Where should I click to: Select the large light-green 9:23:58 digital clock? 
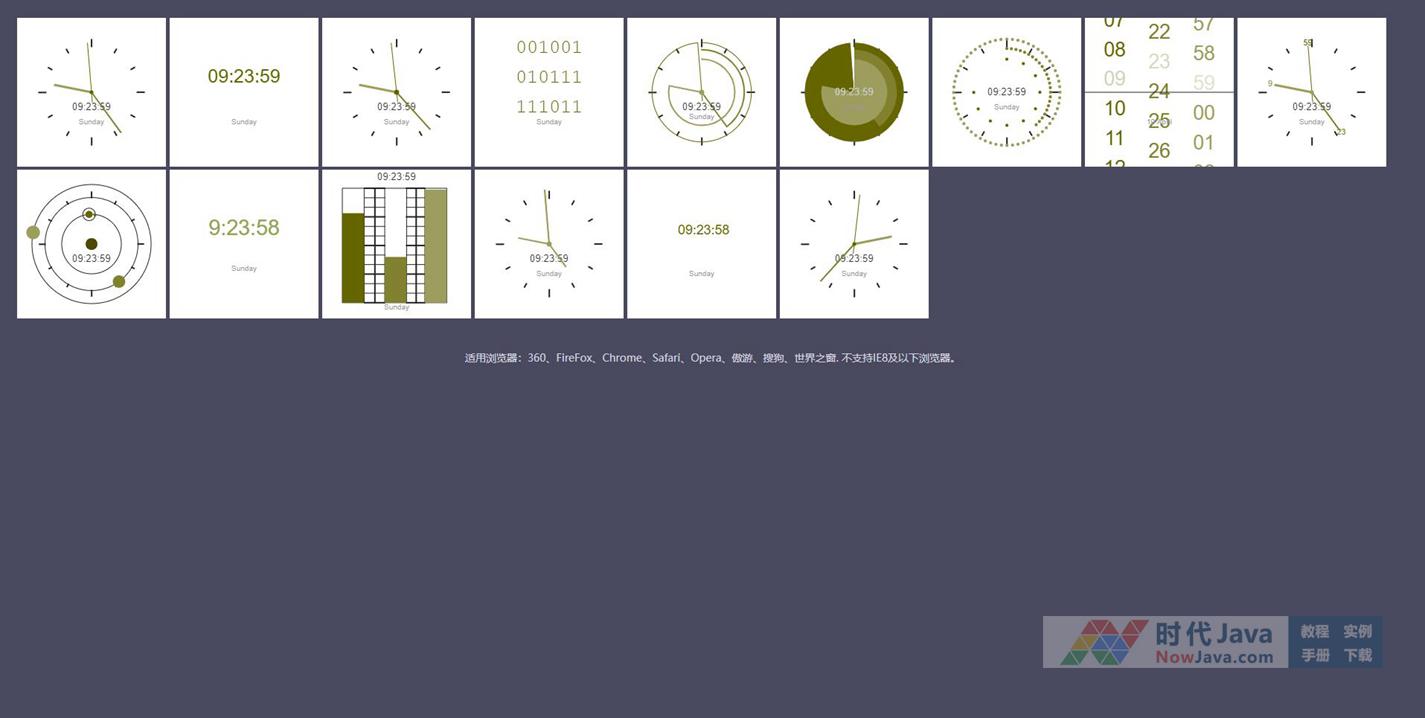243,244
